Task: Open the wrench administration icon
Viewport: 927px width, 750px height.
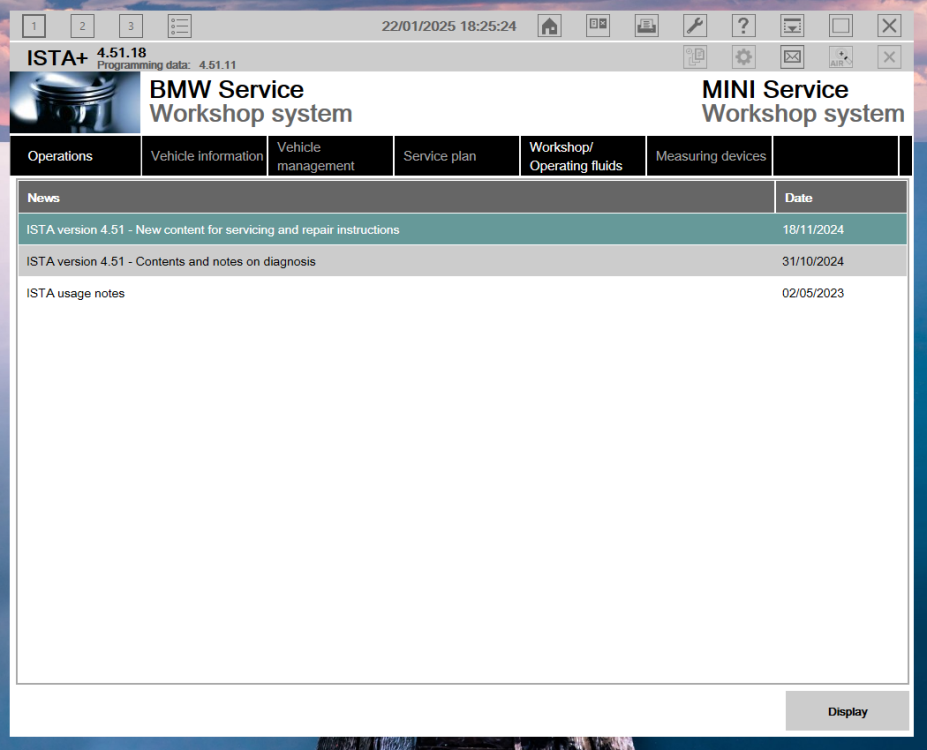Action: tap(695, 26)
